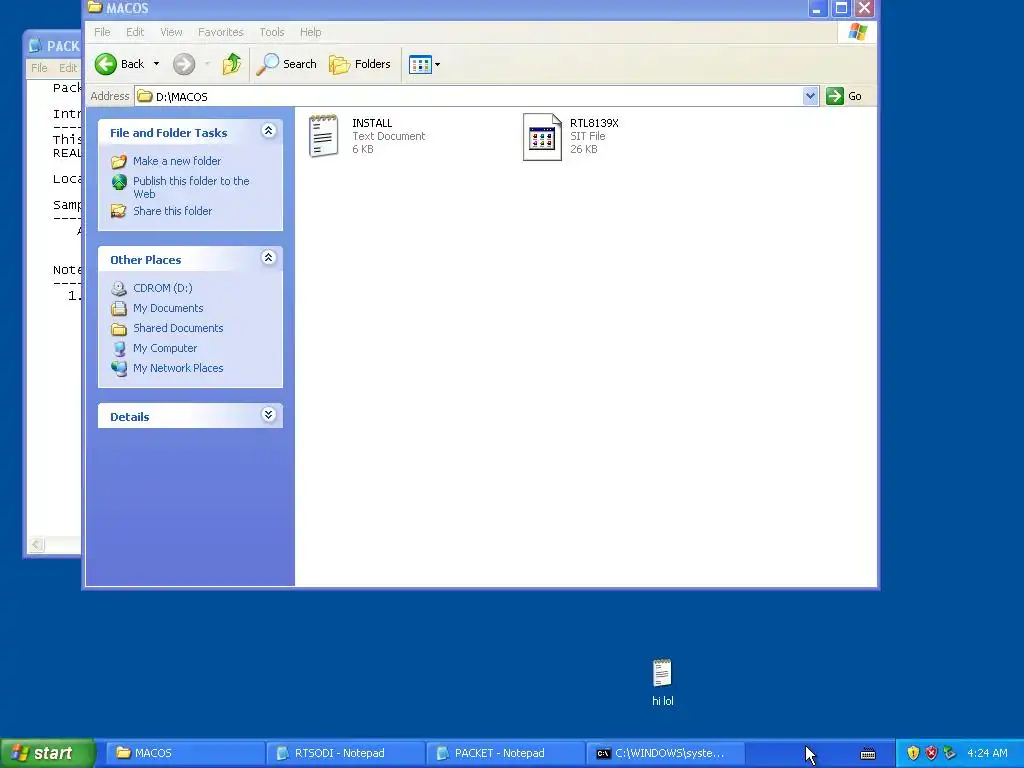
Task: Open the Favorites menu
Action: (x=221, y=32)
